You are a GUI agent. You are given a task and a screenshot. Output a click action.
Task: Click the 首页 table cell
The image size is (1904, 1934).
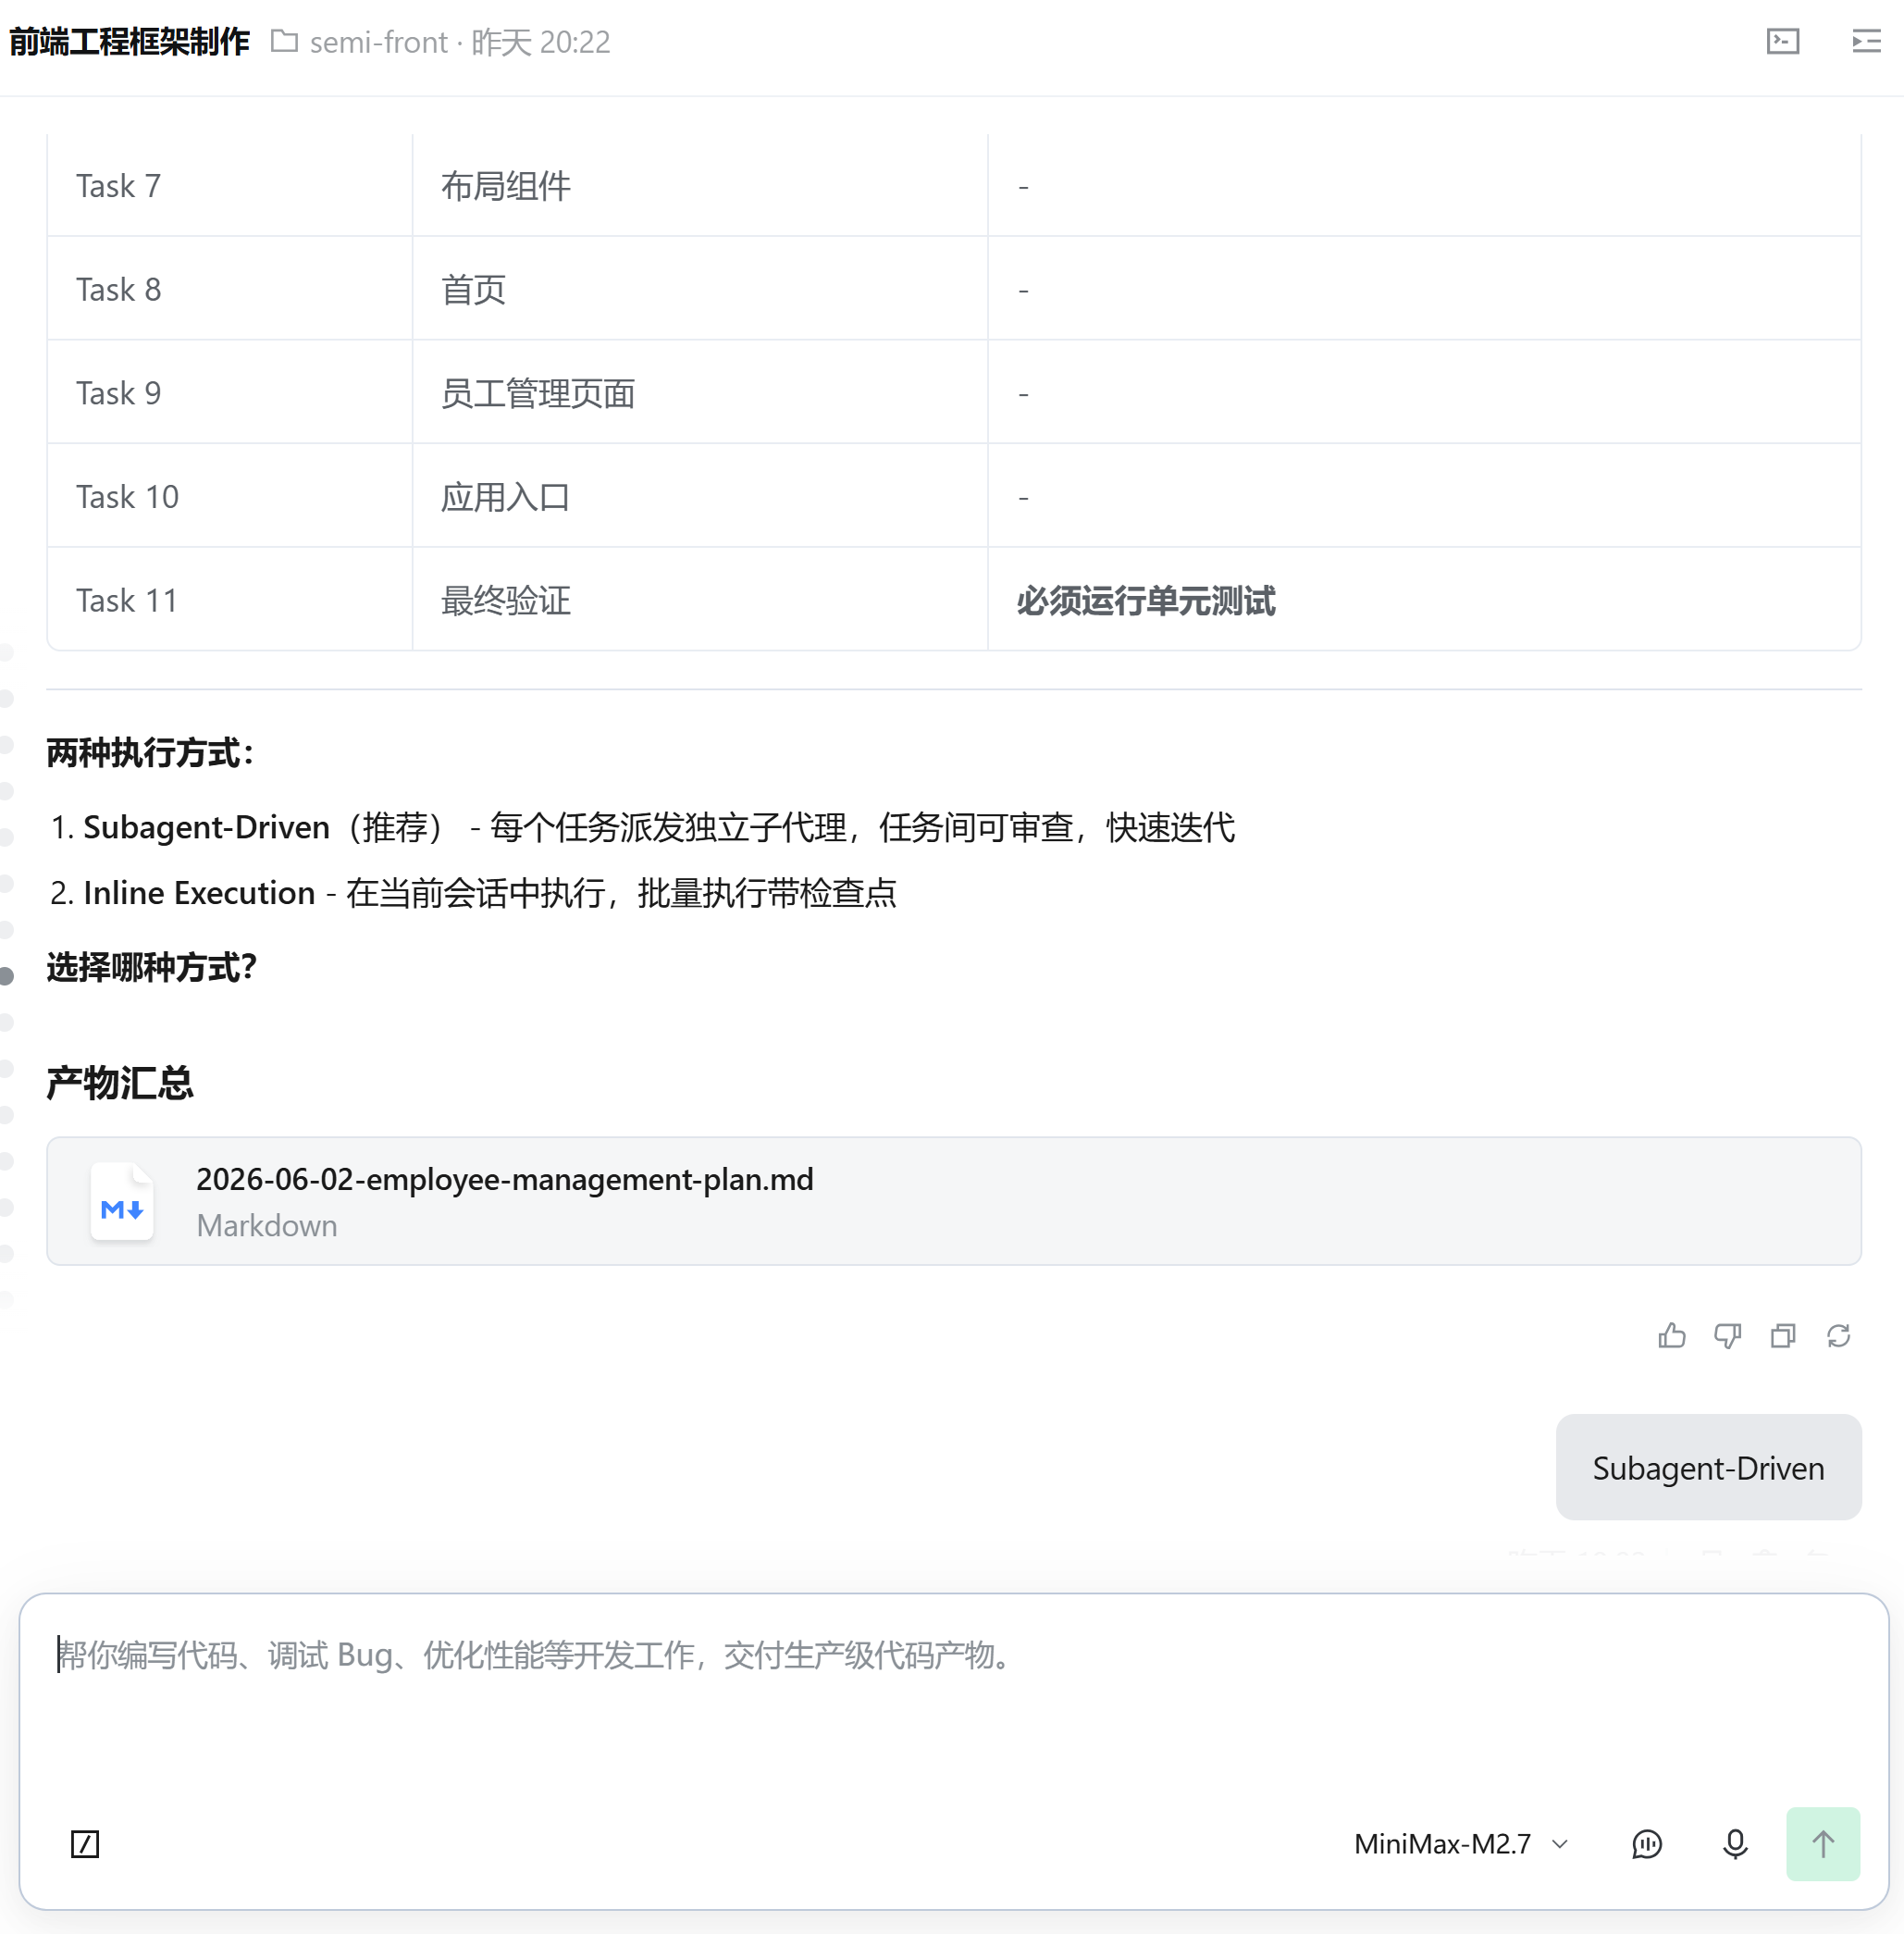[x=700, y=289]
